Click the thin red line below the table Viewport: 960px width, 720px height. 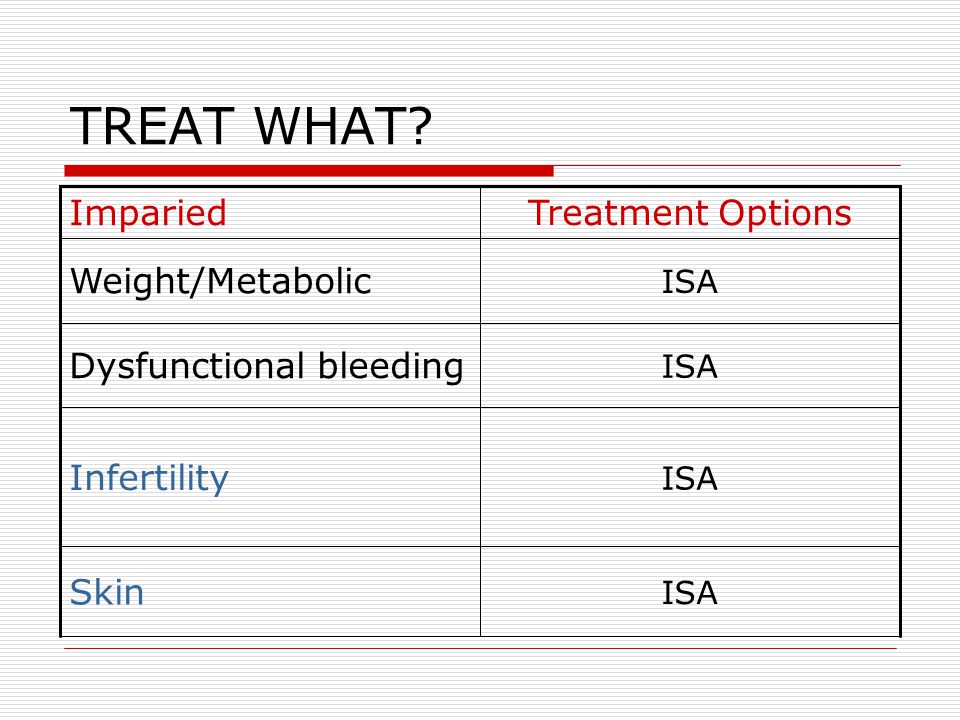(481, 648)
